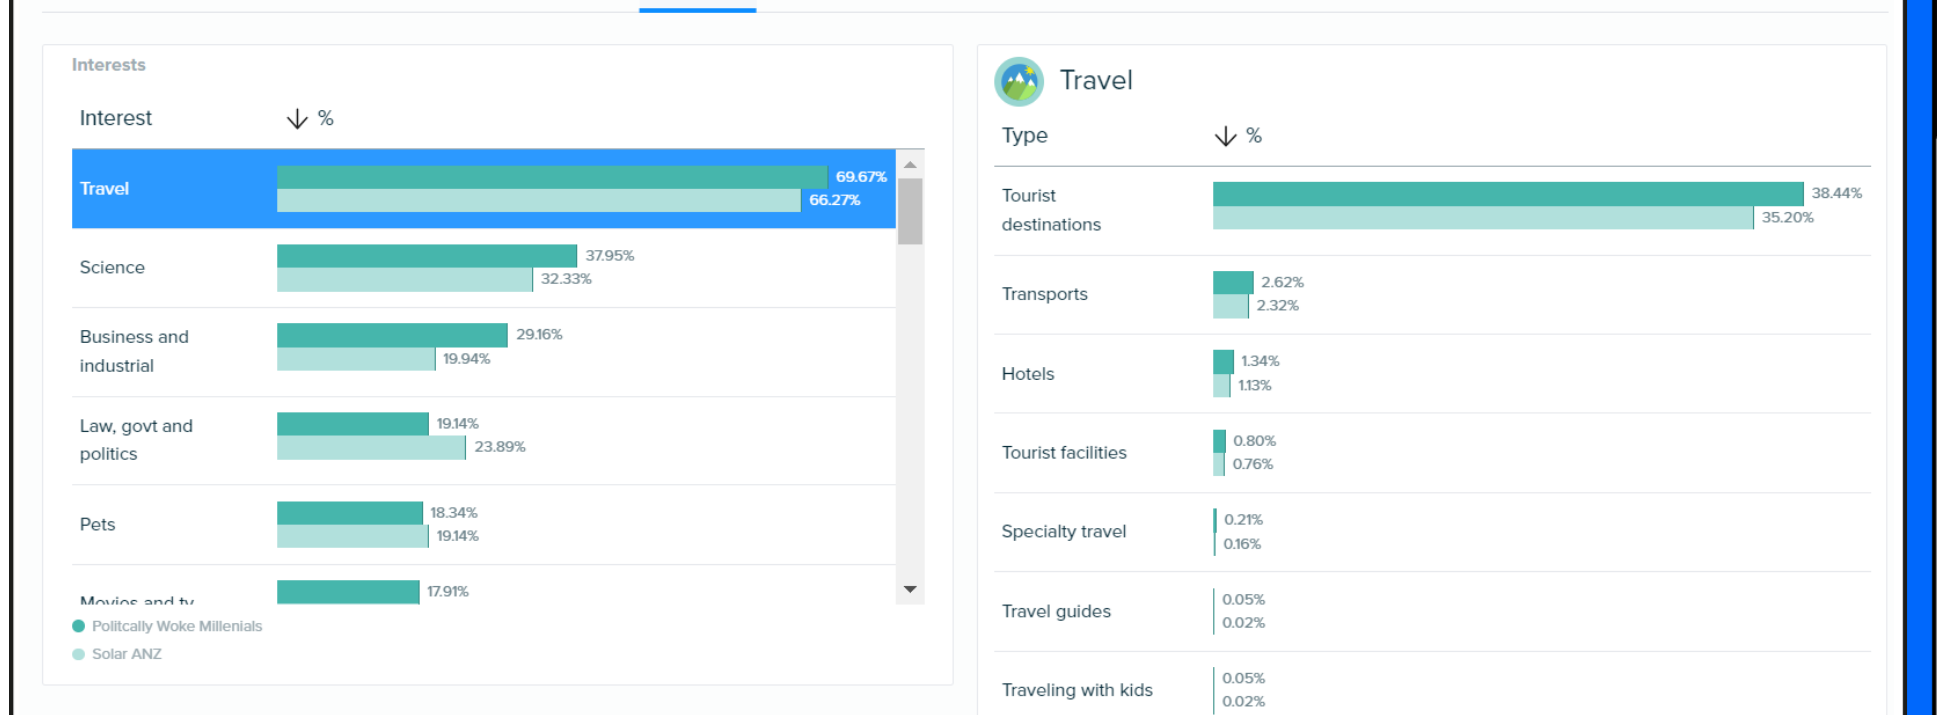Click the active tab underline at top
Screen dimensions: 1946x715
point(697,10)
